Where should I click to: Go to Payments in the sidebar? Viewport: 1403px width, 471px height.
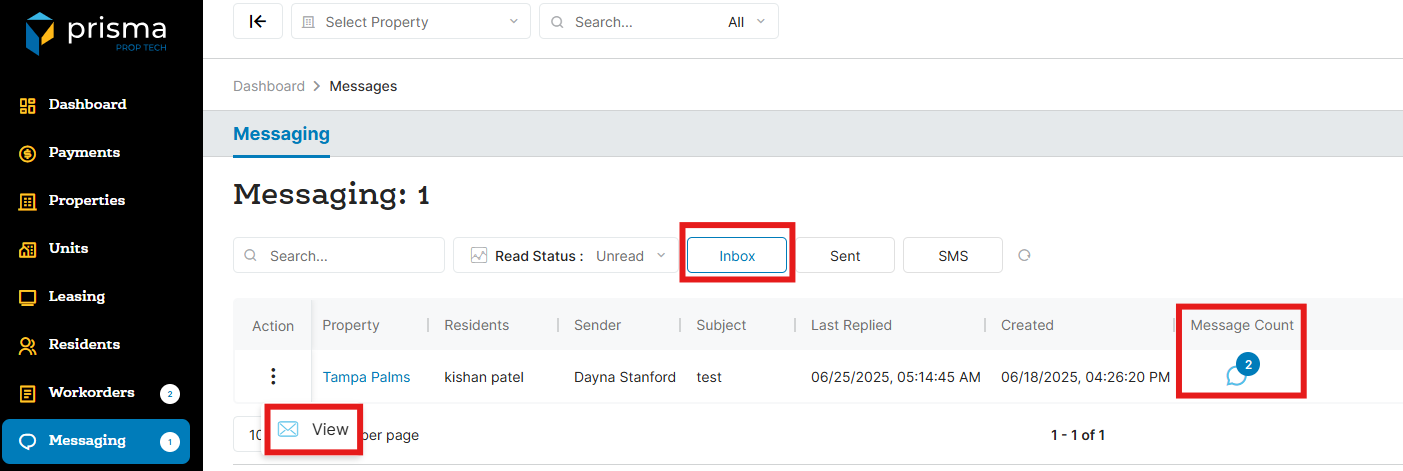point(84,152)
